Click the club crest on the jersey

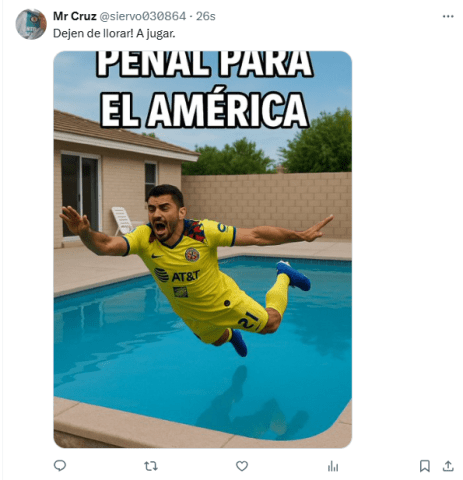(x=192, y=254)
